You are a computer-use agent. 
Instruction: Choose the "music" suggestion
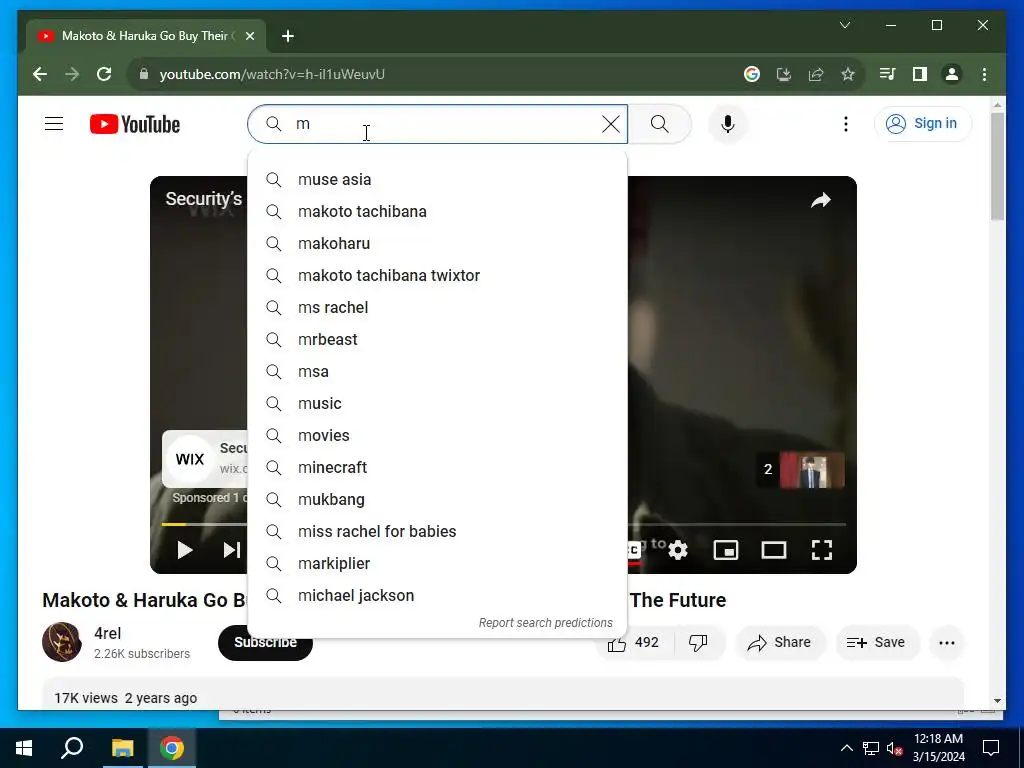click(438, 404)
